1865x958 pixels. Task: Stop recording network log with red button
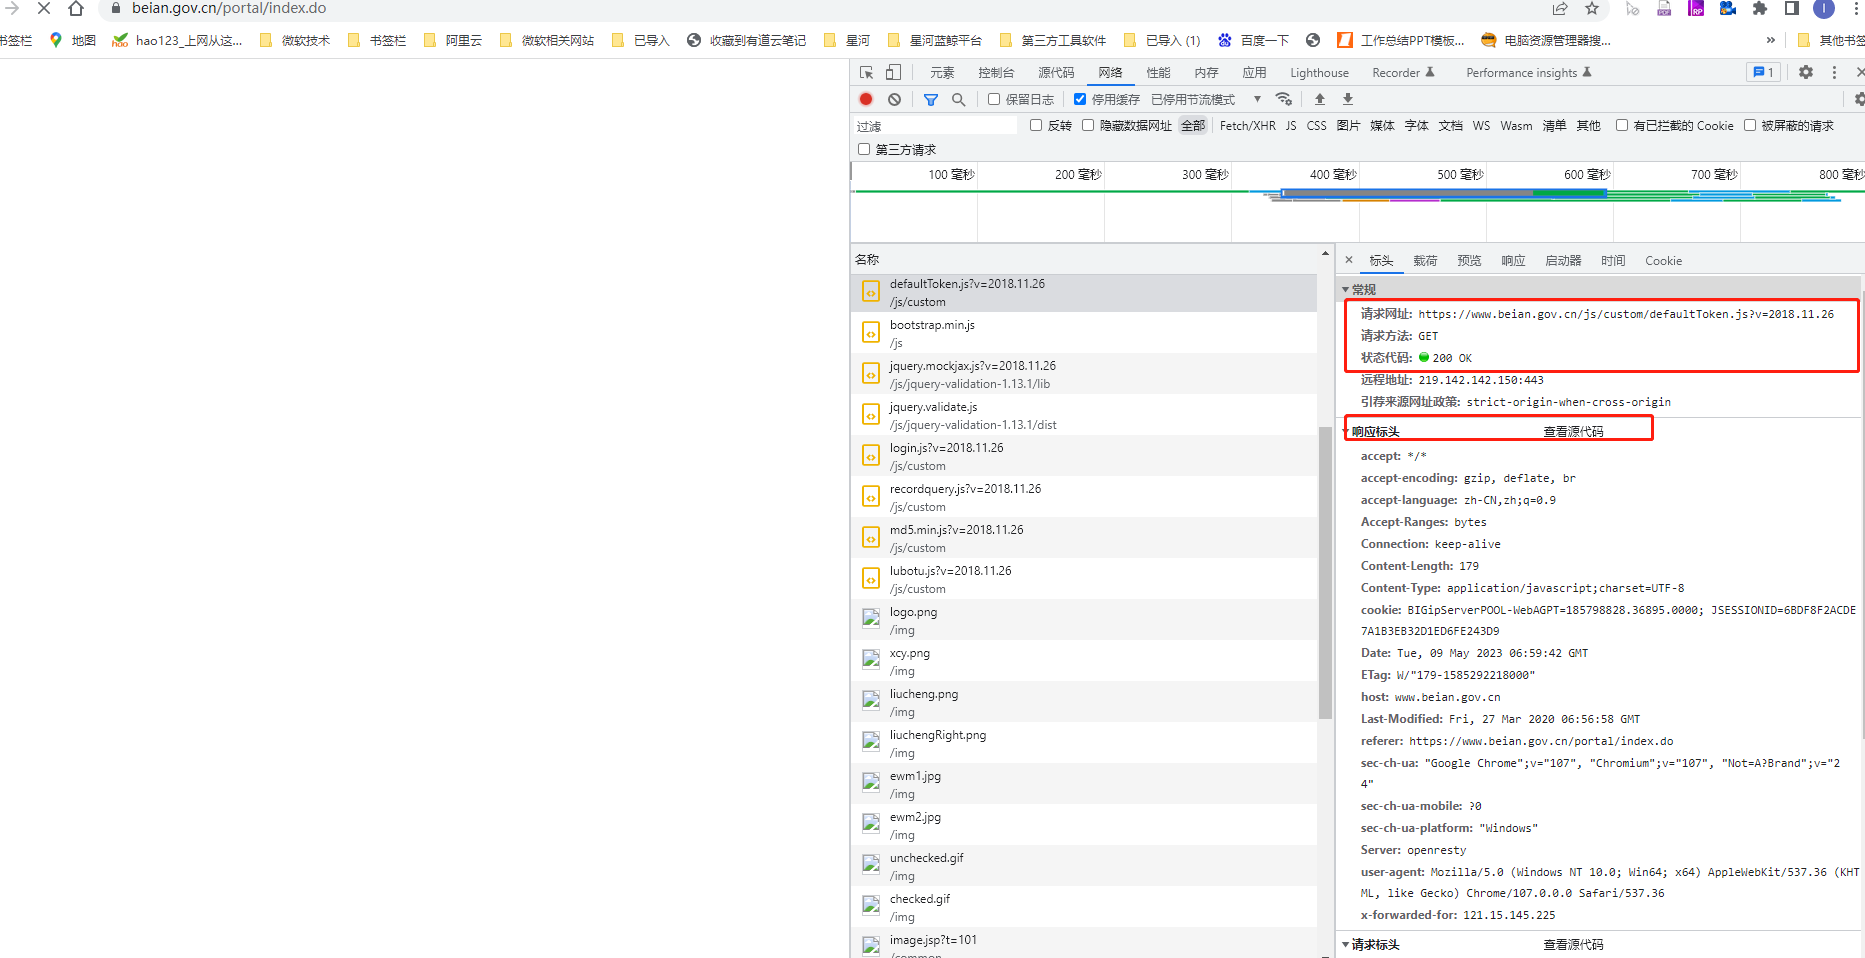pyautogui.click(x=866, y=99)
